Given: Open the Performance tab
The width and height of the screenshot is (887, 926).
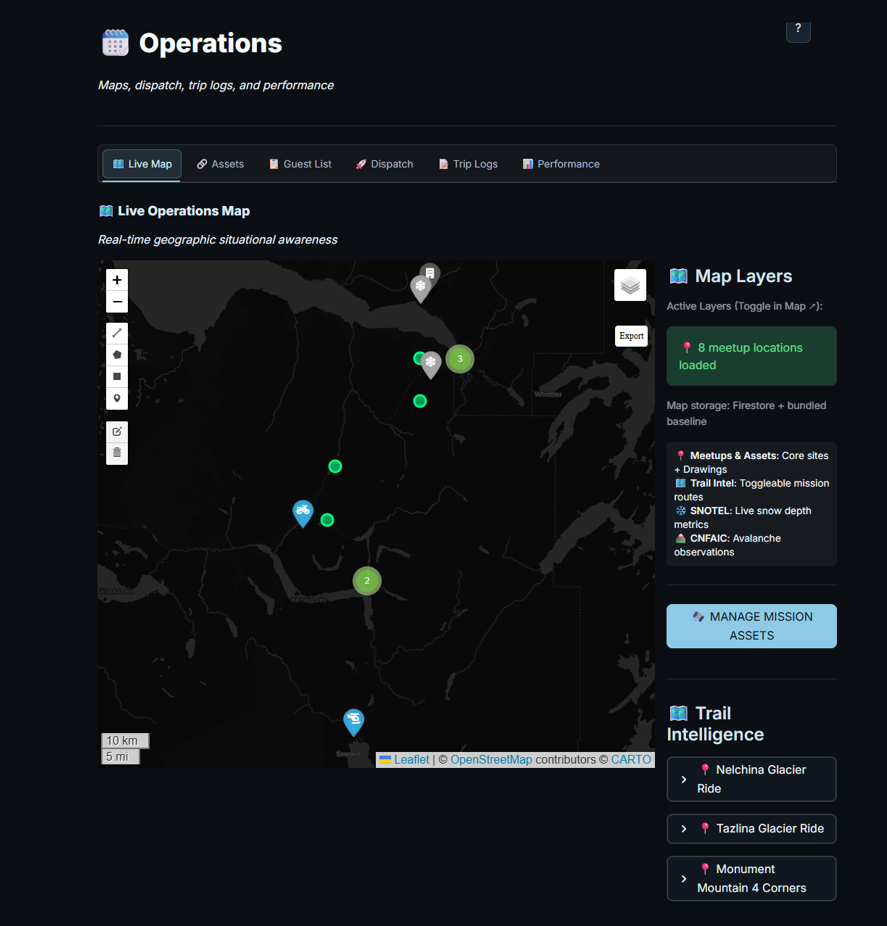Looking at the screenshot, I should (561, 164).
